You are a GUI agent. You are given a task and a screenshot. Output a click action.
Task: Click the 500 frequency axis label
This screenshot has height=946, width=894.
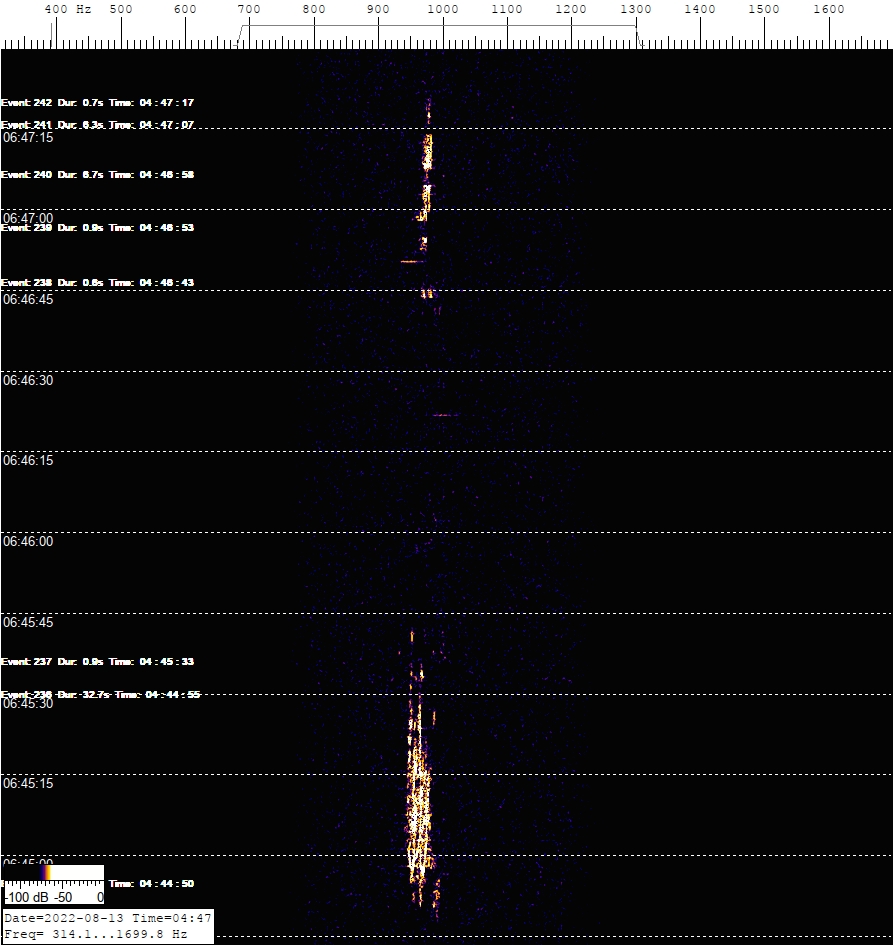coord(121,9)
